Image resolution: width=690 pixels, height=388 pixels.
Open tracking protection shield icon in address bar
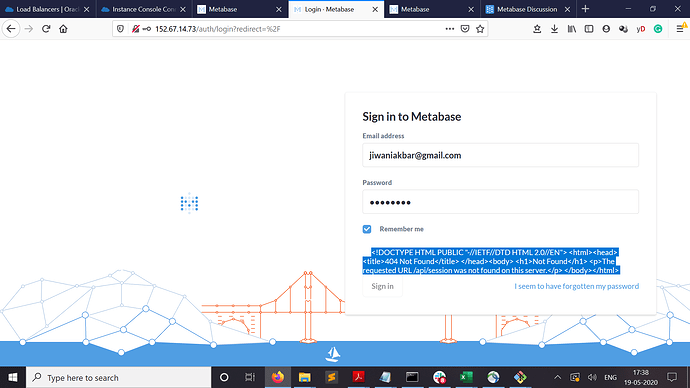[120, 29]
